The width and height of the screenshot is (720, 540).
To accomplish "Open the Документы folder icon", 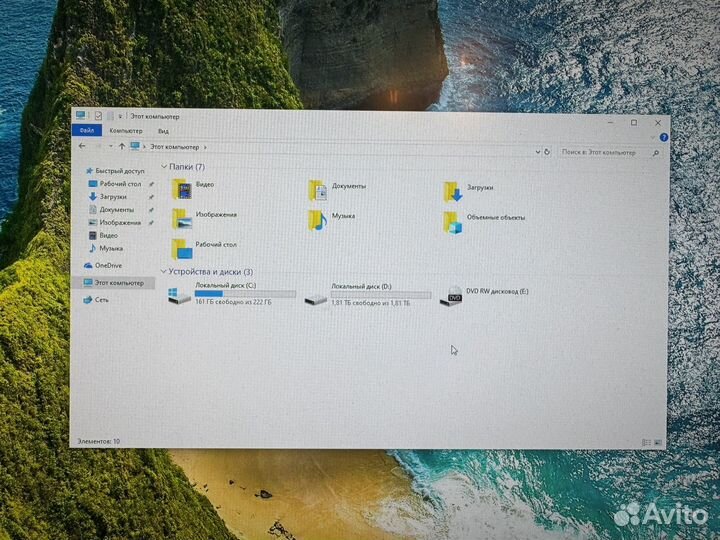I will [318, 190].
